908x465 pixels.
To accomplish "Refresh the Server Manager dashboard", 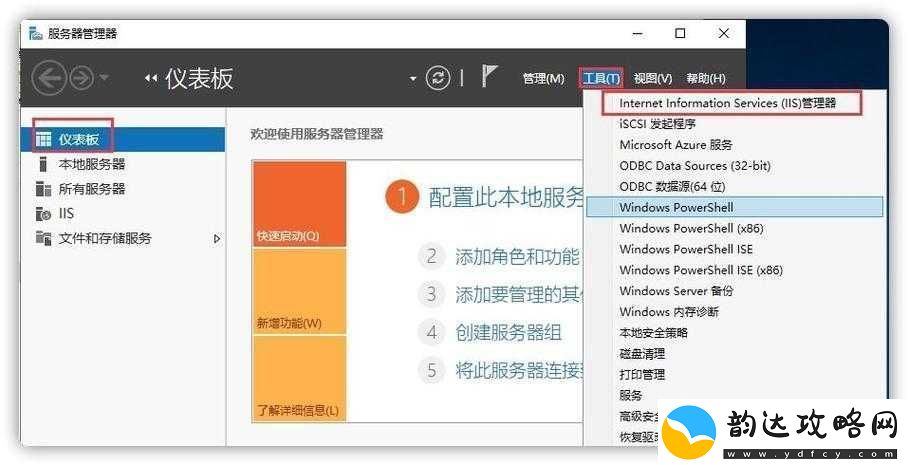I will 438,78.
